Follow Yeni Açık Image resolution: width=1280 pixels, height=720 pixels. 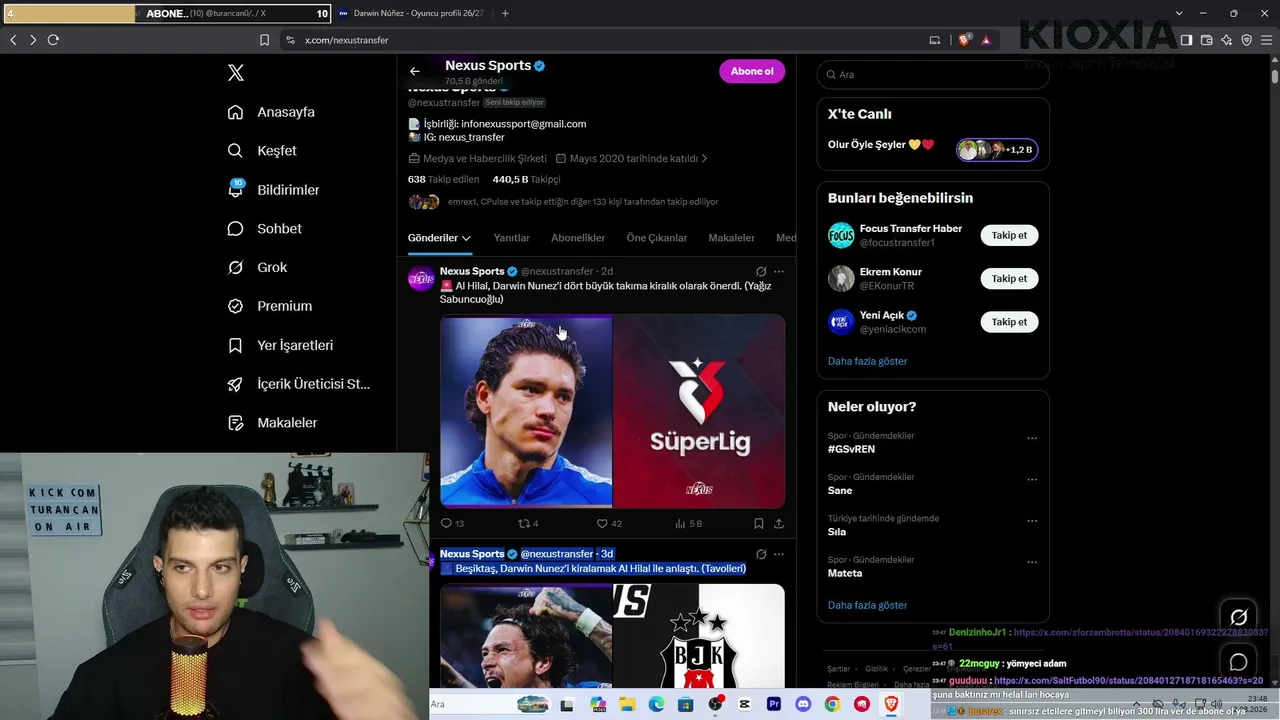[x=1009, y=322]
